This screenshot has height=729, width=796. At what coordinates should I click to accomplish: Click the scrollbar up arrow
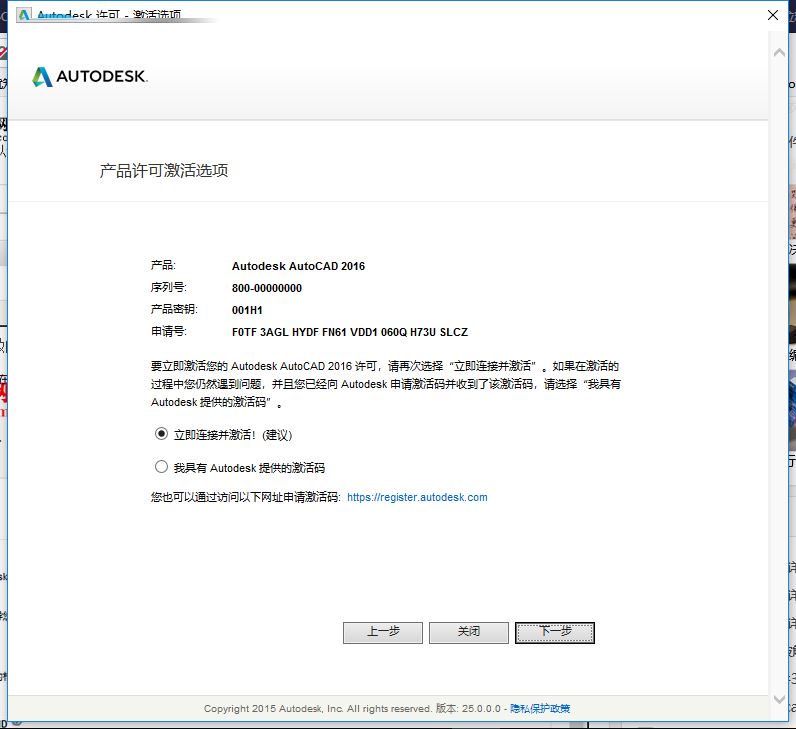(779, 53)
